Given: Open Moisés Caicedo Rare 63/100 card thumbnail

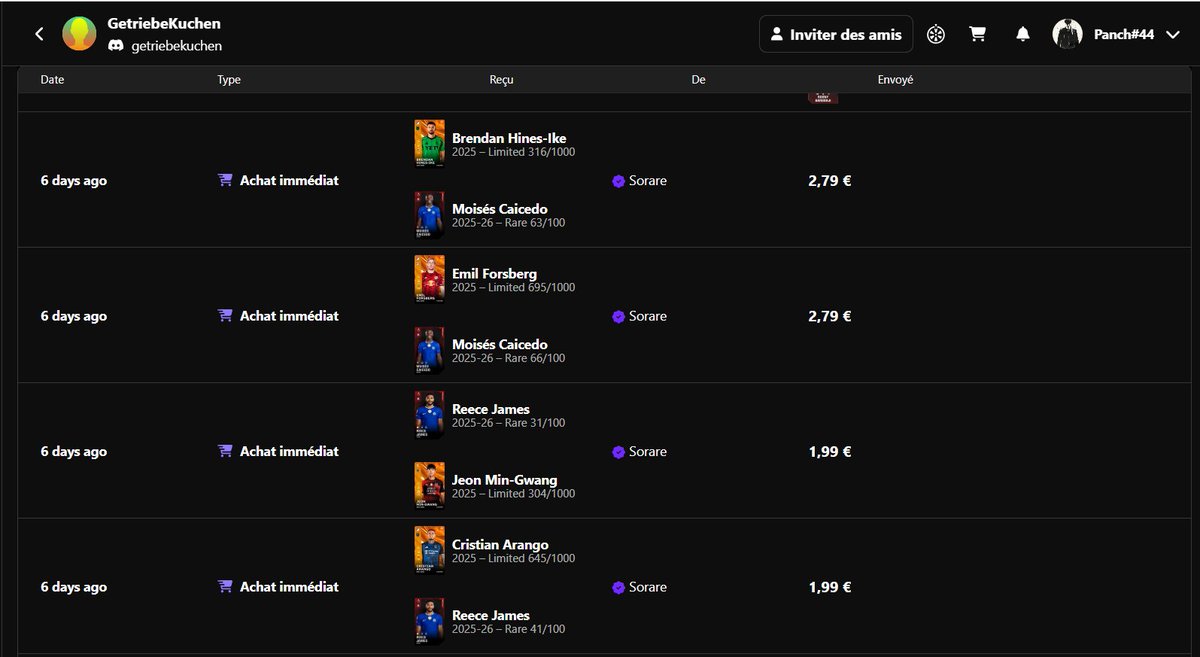Looking at the screenshot, I should click(429, 215).
